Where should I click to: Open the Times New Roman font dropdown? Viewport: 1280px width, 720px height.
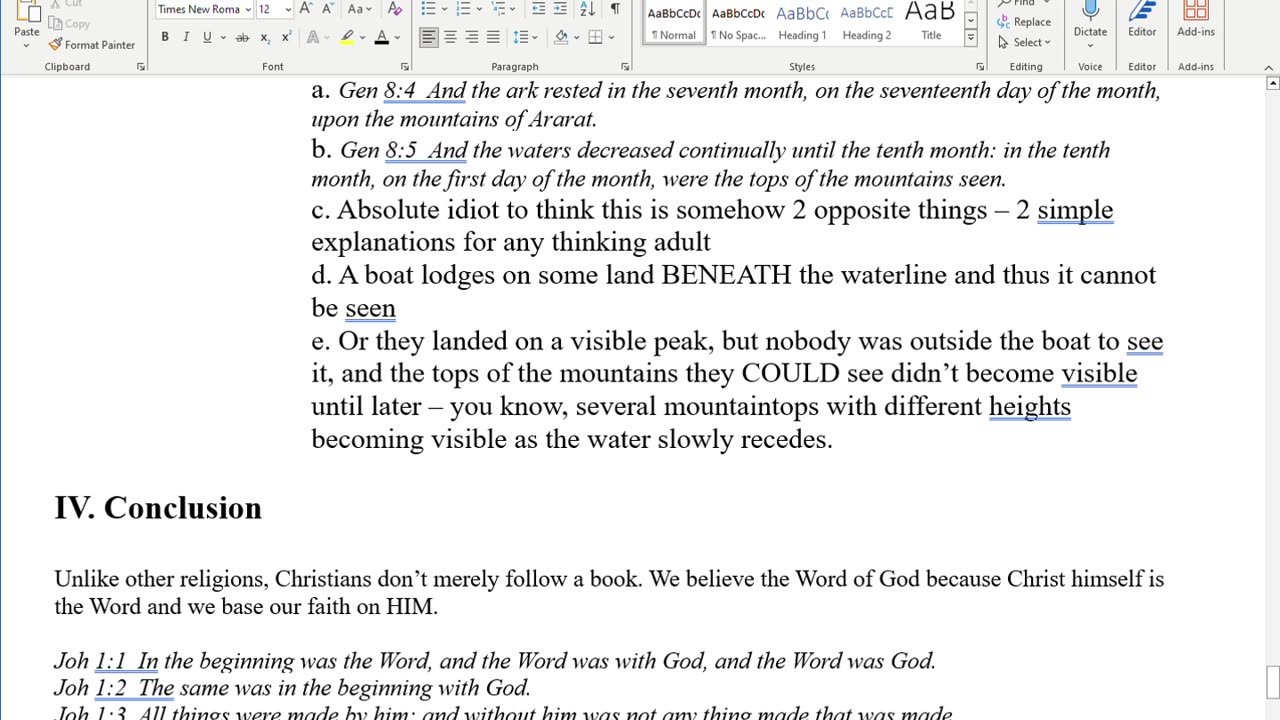(x=248, y=10)
